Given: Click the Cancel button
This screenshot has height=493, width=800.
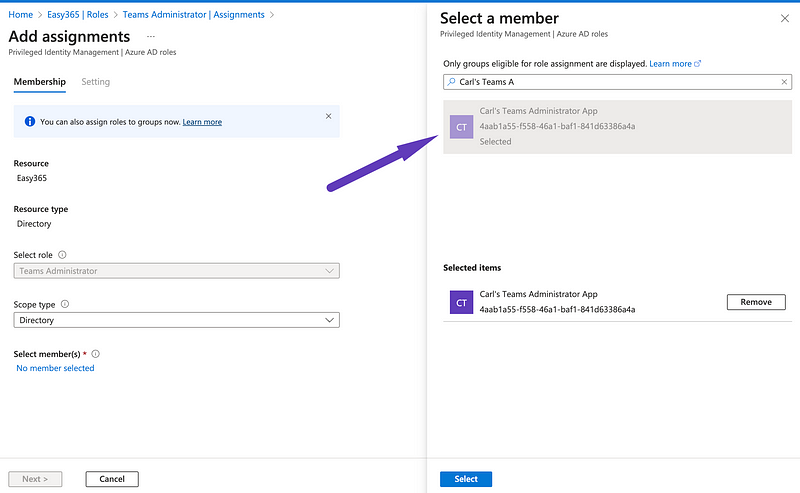Looking at the screenshot, I should 112,479.
